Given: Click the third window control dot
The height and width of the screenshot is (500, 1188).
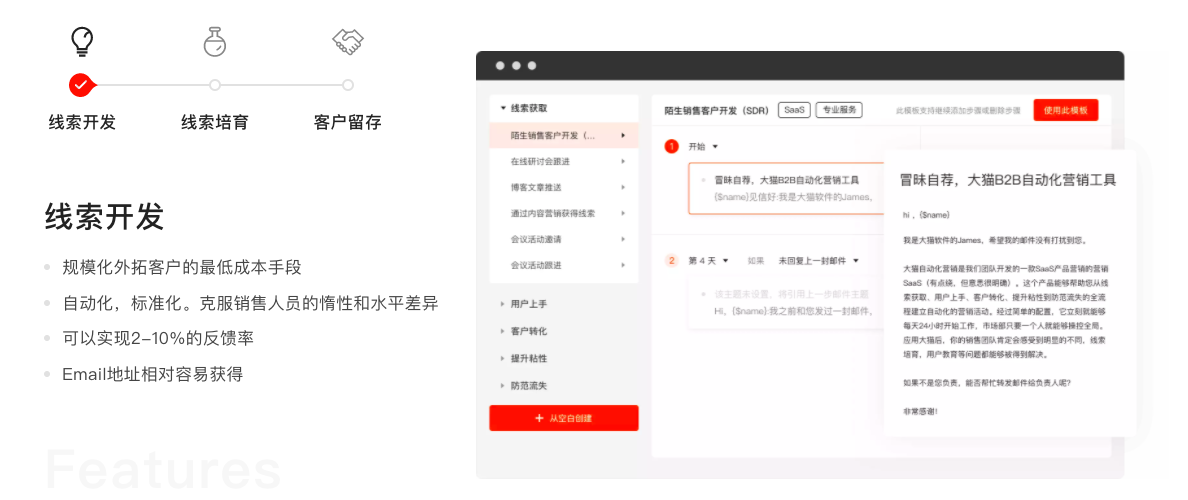Looking at the screenshot, I should (x=532, y=66).
